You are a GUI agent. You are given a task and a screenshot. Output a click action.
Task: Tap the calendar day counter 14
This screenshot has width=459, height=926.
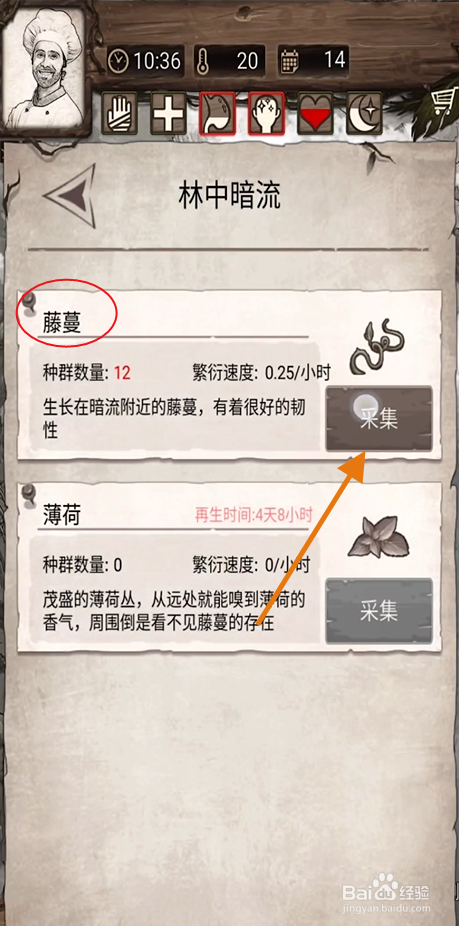(314, 60)
